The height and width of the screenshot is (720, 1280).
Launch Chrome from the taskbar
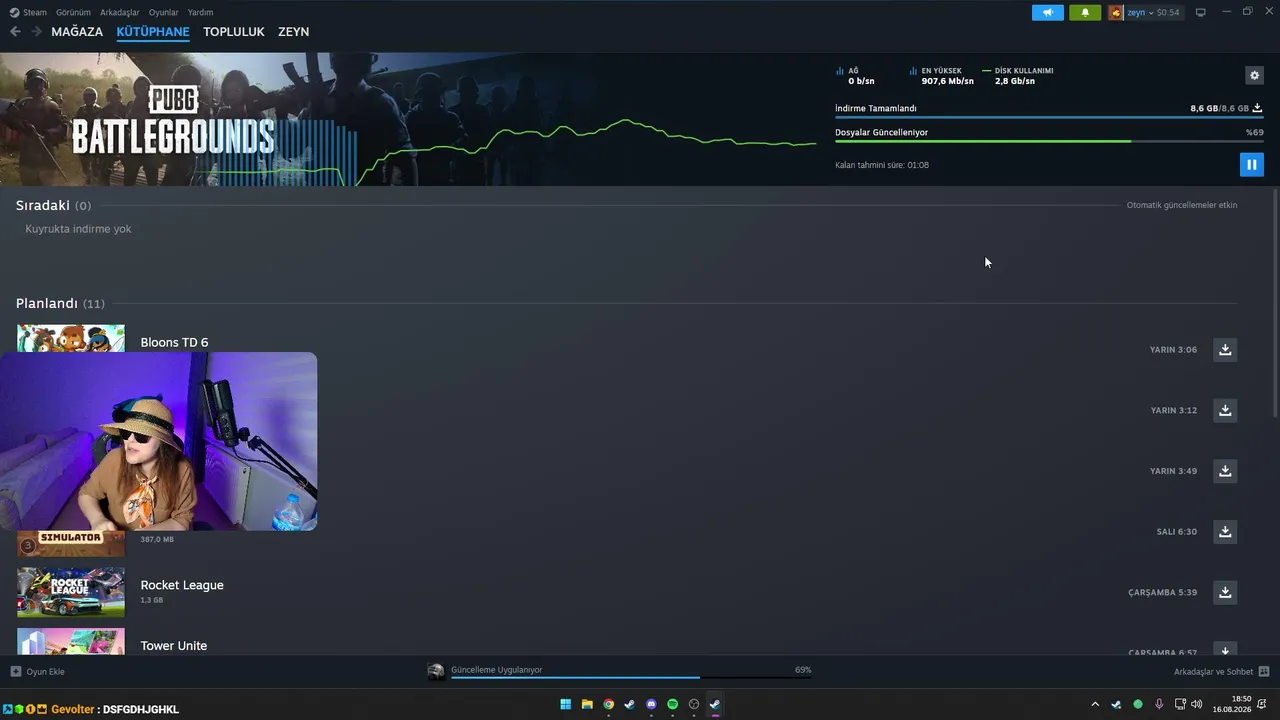click(x=608, y=704)
